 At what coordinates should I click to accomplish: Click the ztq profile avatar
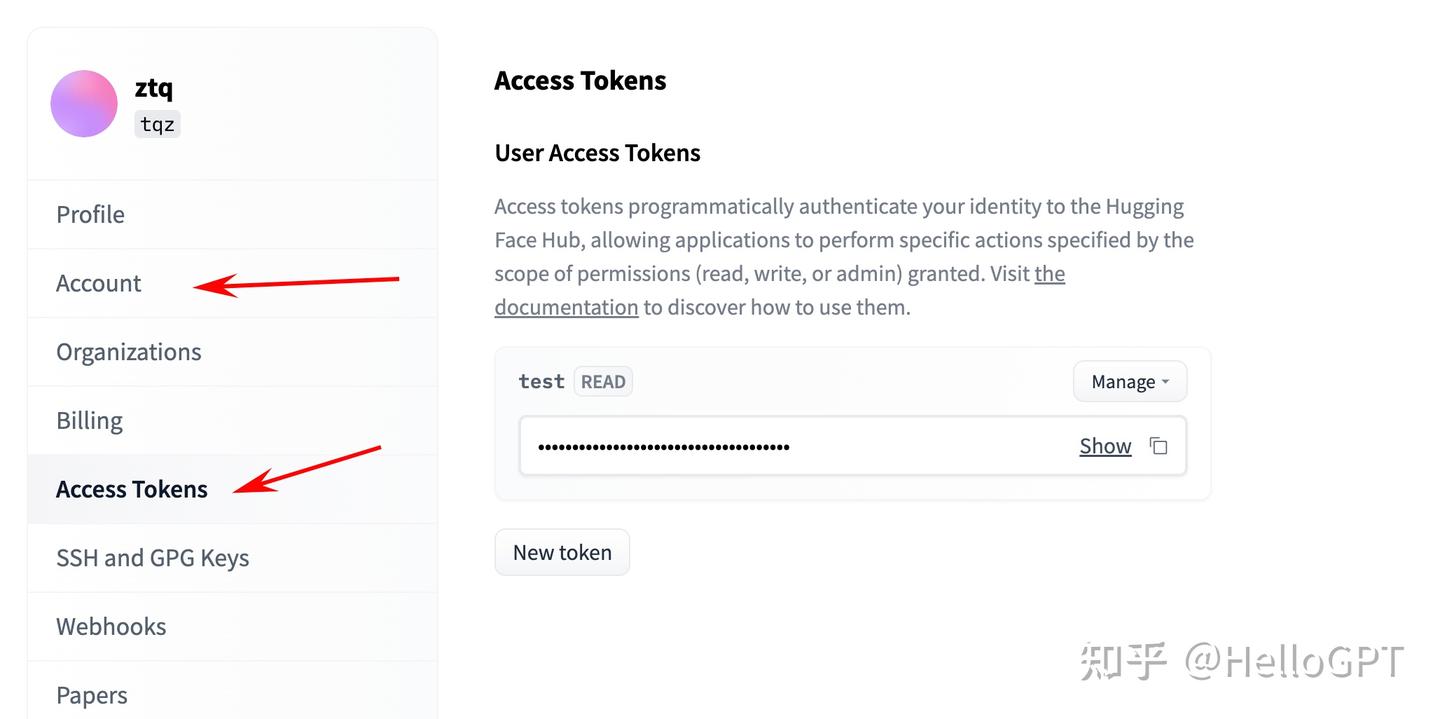coord(85,104)
